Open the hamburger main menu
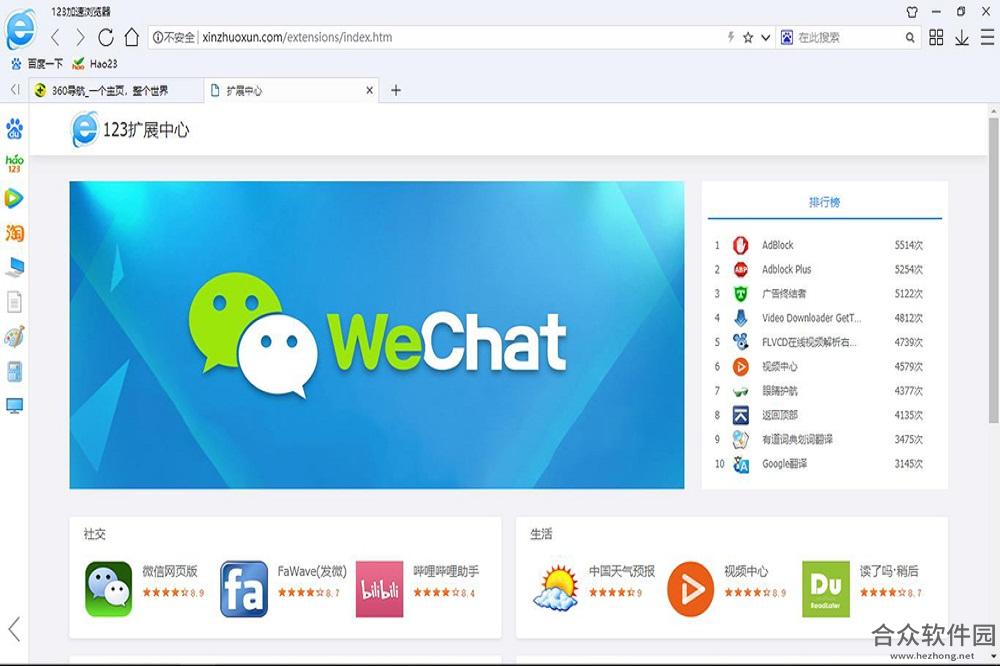The height and width of the screenshot is (666, 1000). click(x=987, y=38)
